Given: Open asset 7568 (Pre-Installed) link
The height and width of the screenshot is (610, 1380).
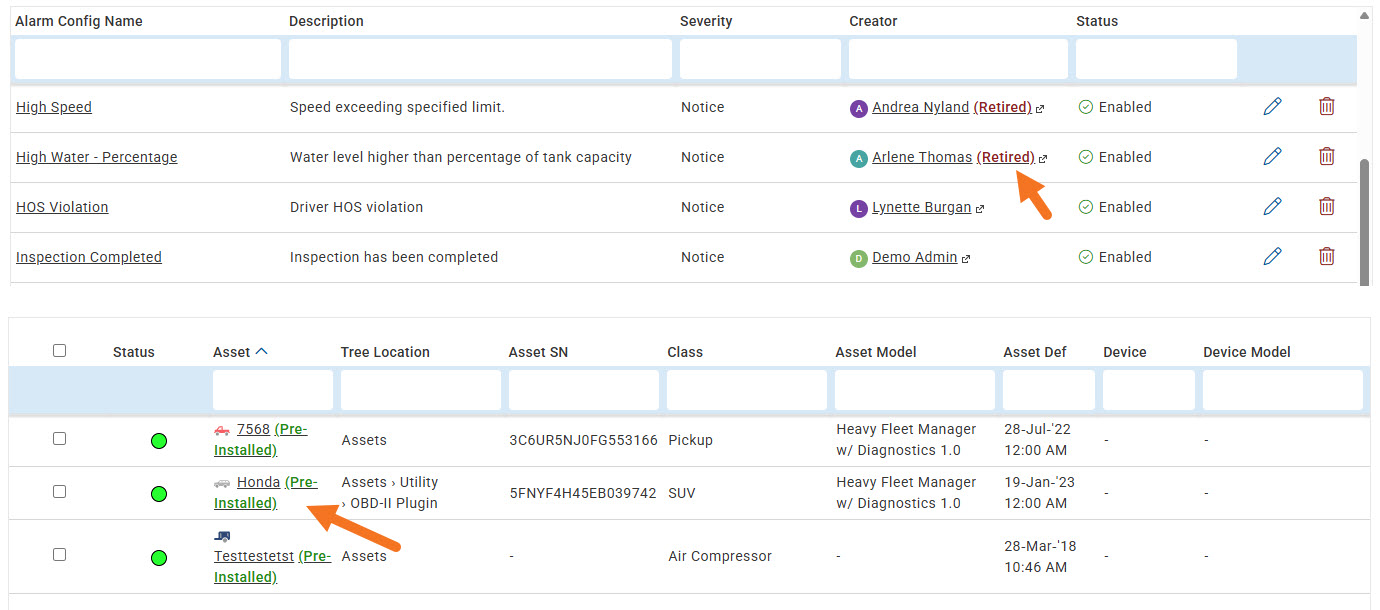Looking at the screenshot, I should coord(261,439).
